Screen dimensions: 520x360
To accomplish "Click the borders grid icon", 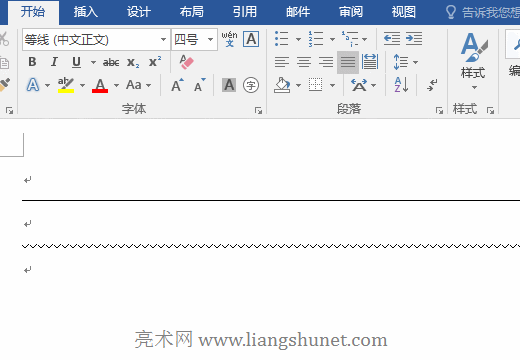I will [315, 85].
